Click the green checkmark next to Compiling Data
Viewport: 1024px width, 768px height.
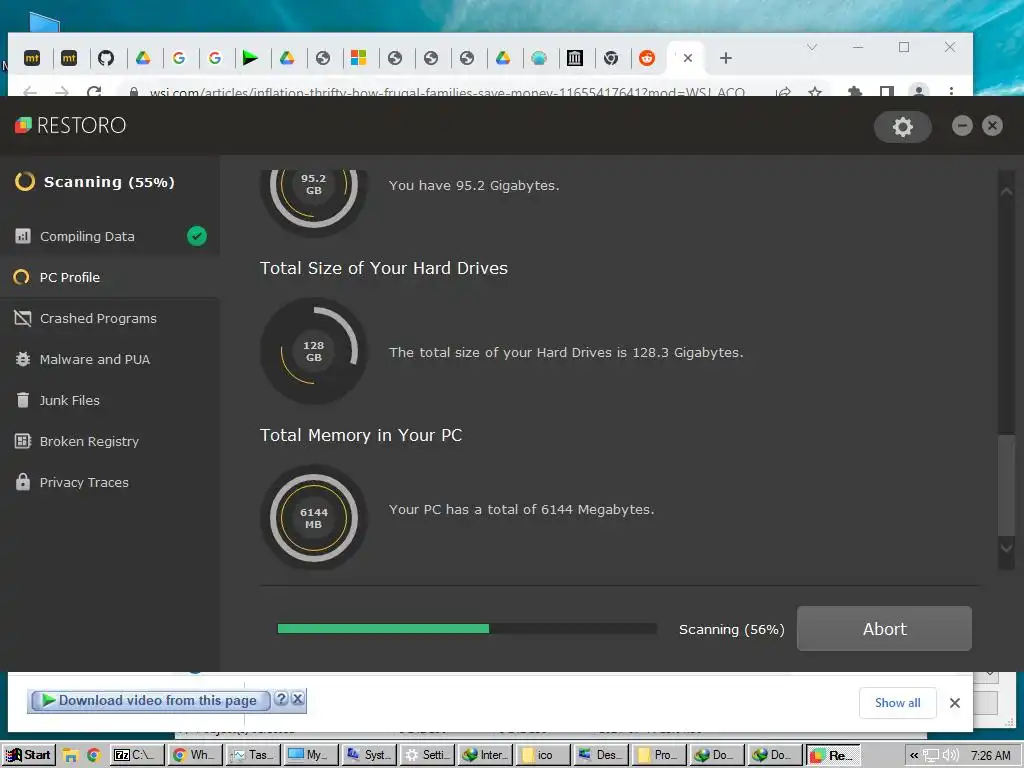click(197, 236)
